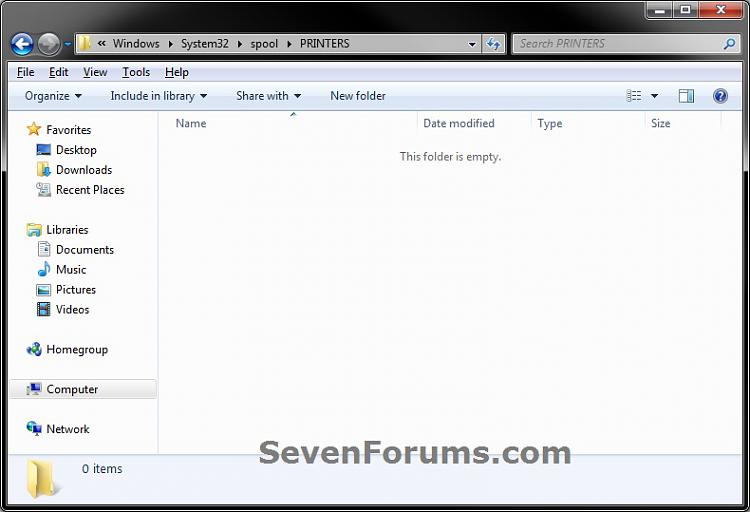Click the Documents library icon

coord(44,249)
